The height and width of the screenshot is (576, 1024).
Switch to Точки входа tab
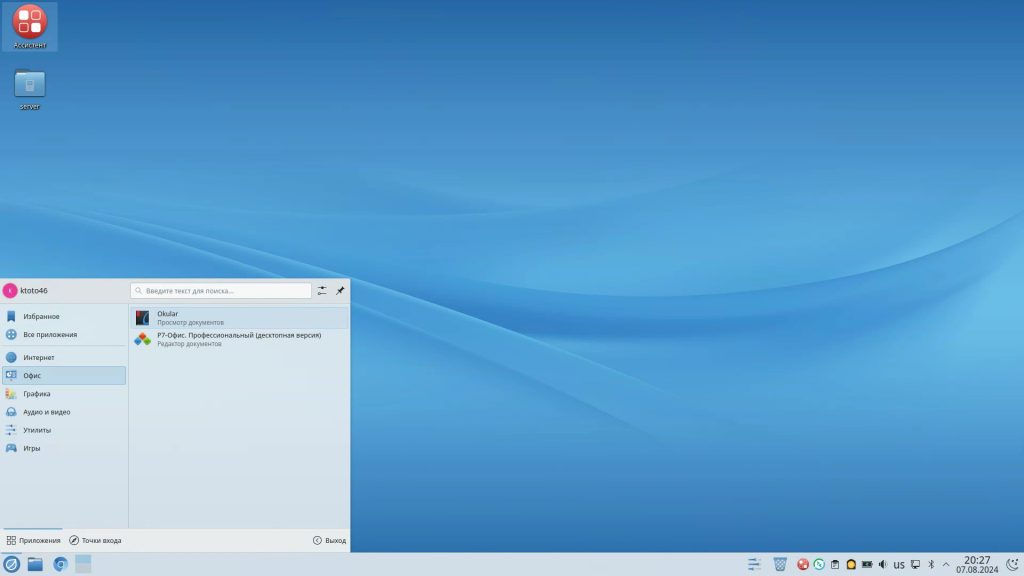pyautogui.click(x=95, y=541)
